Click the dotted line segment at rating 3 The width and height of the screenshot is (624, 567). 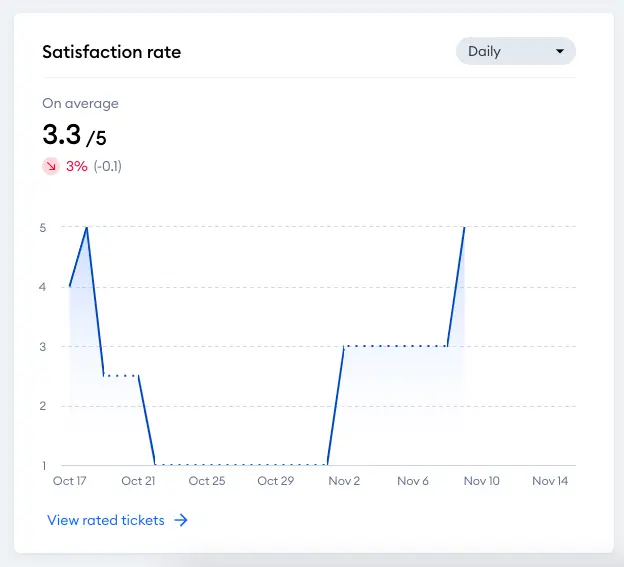[x=396, y=346]
